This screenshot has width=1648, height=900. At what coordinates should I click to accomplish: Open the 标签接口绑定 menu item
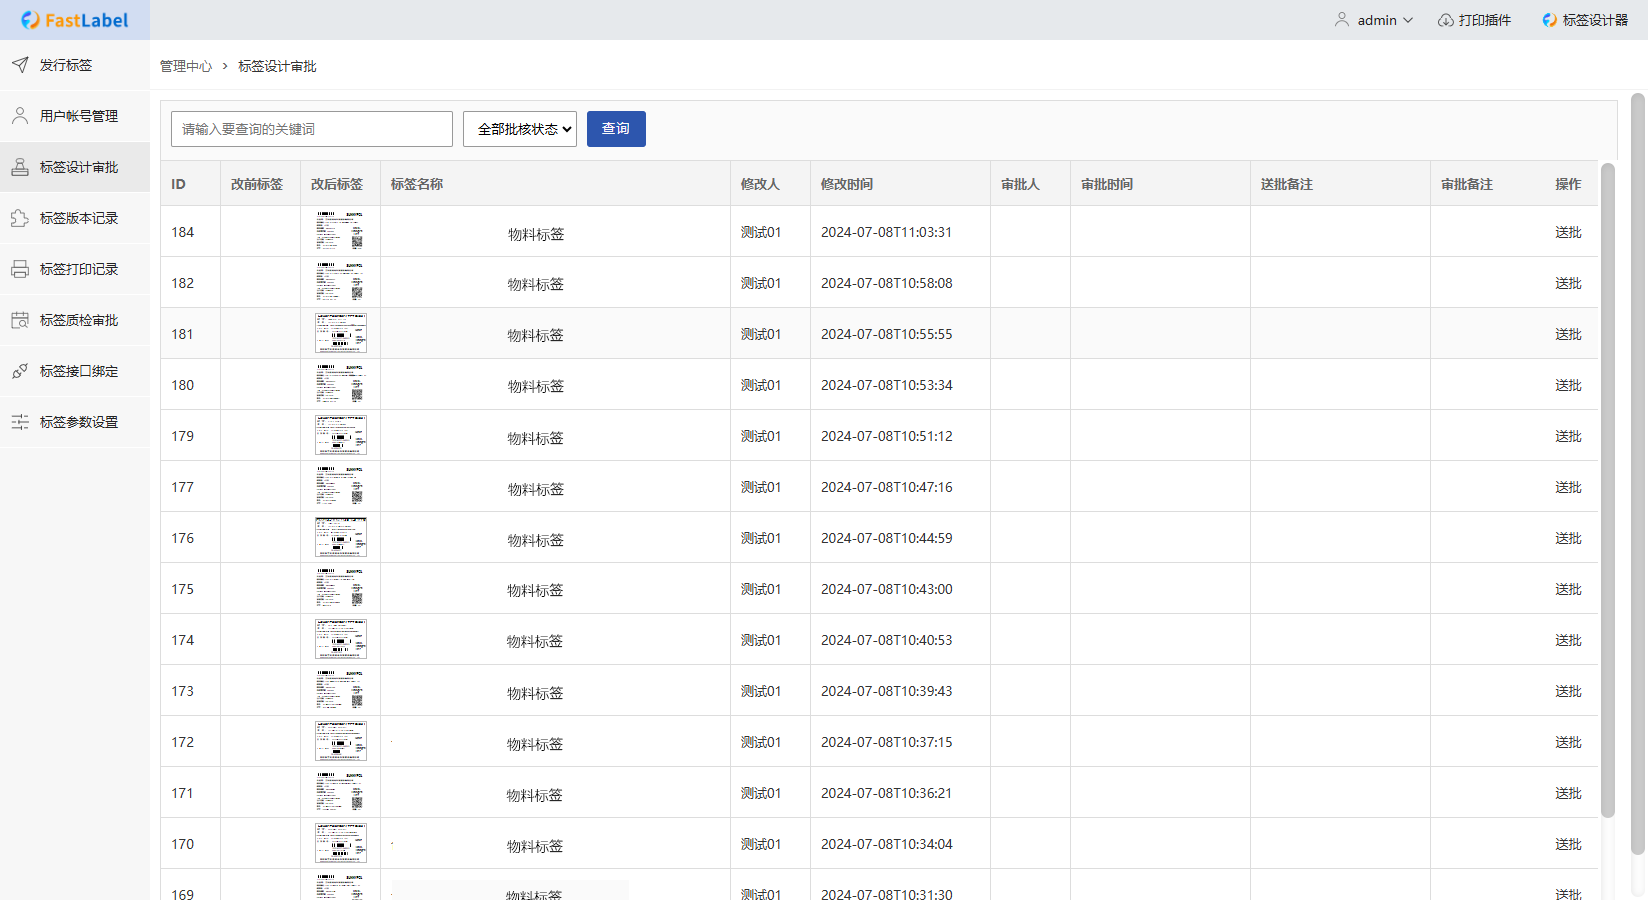(75, 371)
